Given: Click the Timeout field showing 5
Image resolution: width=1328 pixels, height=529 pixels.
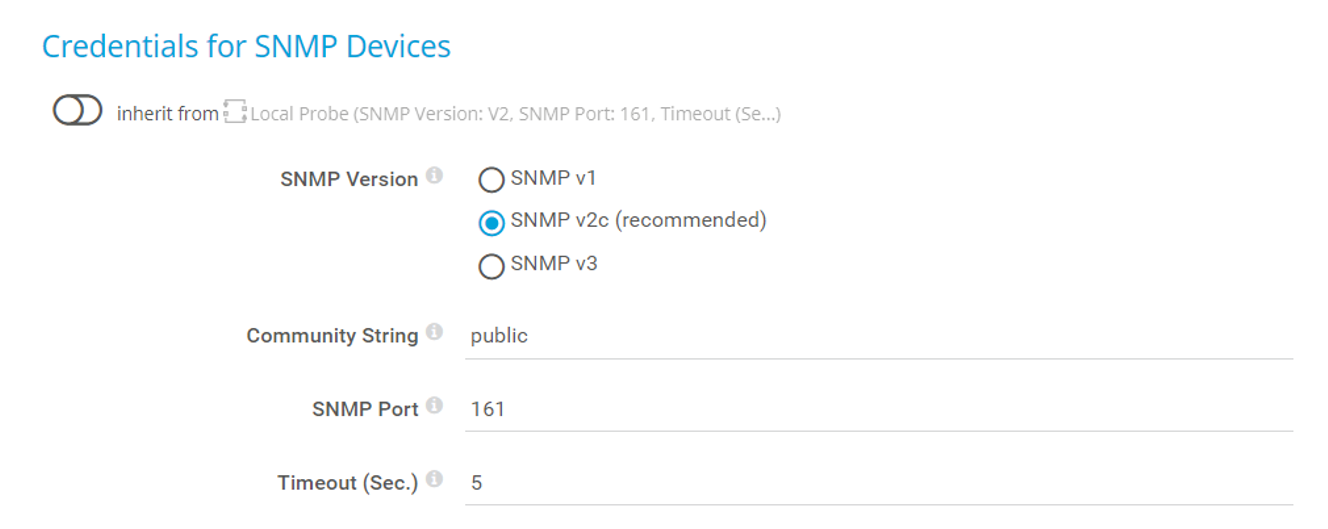Looking at the screenshot, I should pyautogui.click(x=878, y=483).
